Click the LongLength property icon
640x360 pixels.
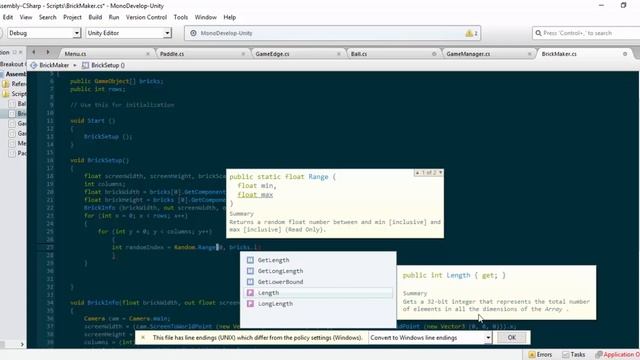250,304
